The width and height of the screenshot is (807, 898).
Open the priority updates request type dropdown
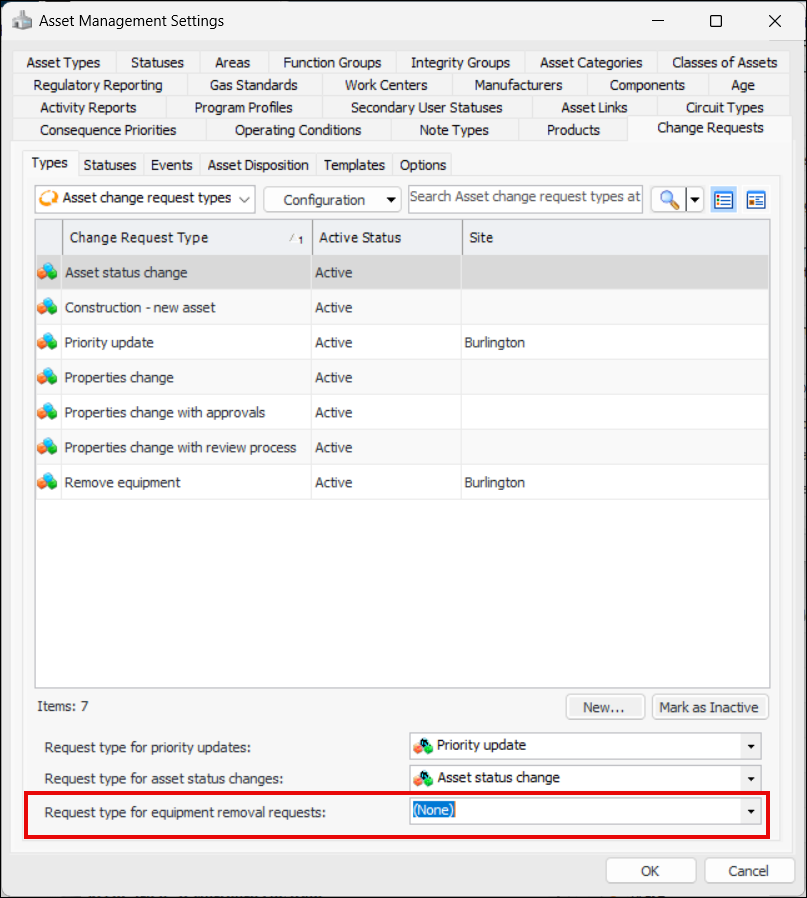click(750, 746)
